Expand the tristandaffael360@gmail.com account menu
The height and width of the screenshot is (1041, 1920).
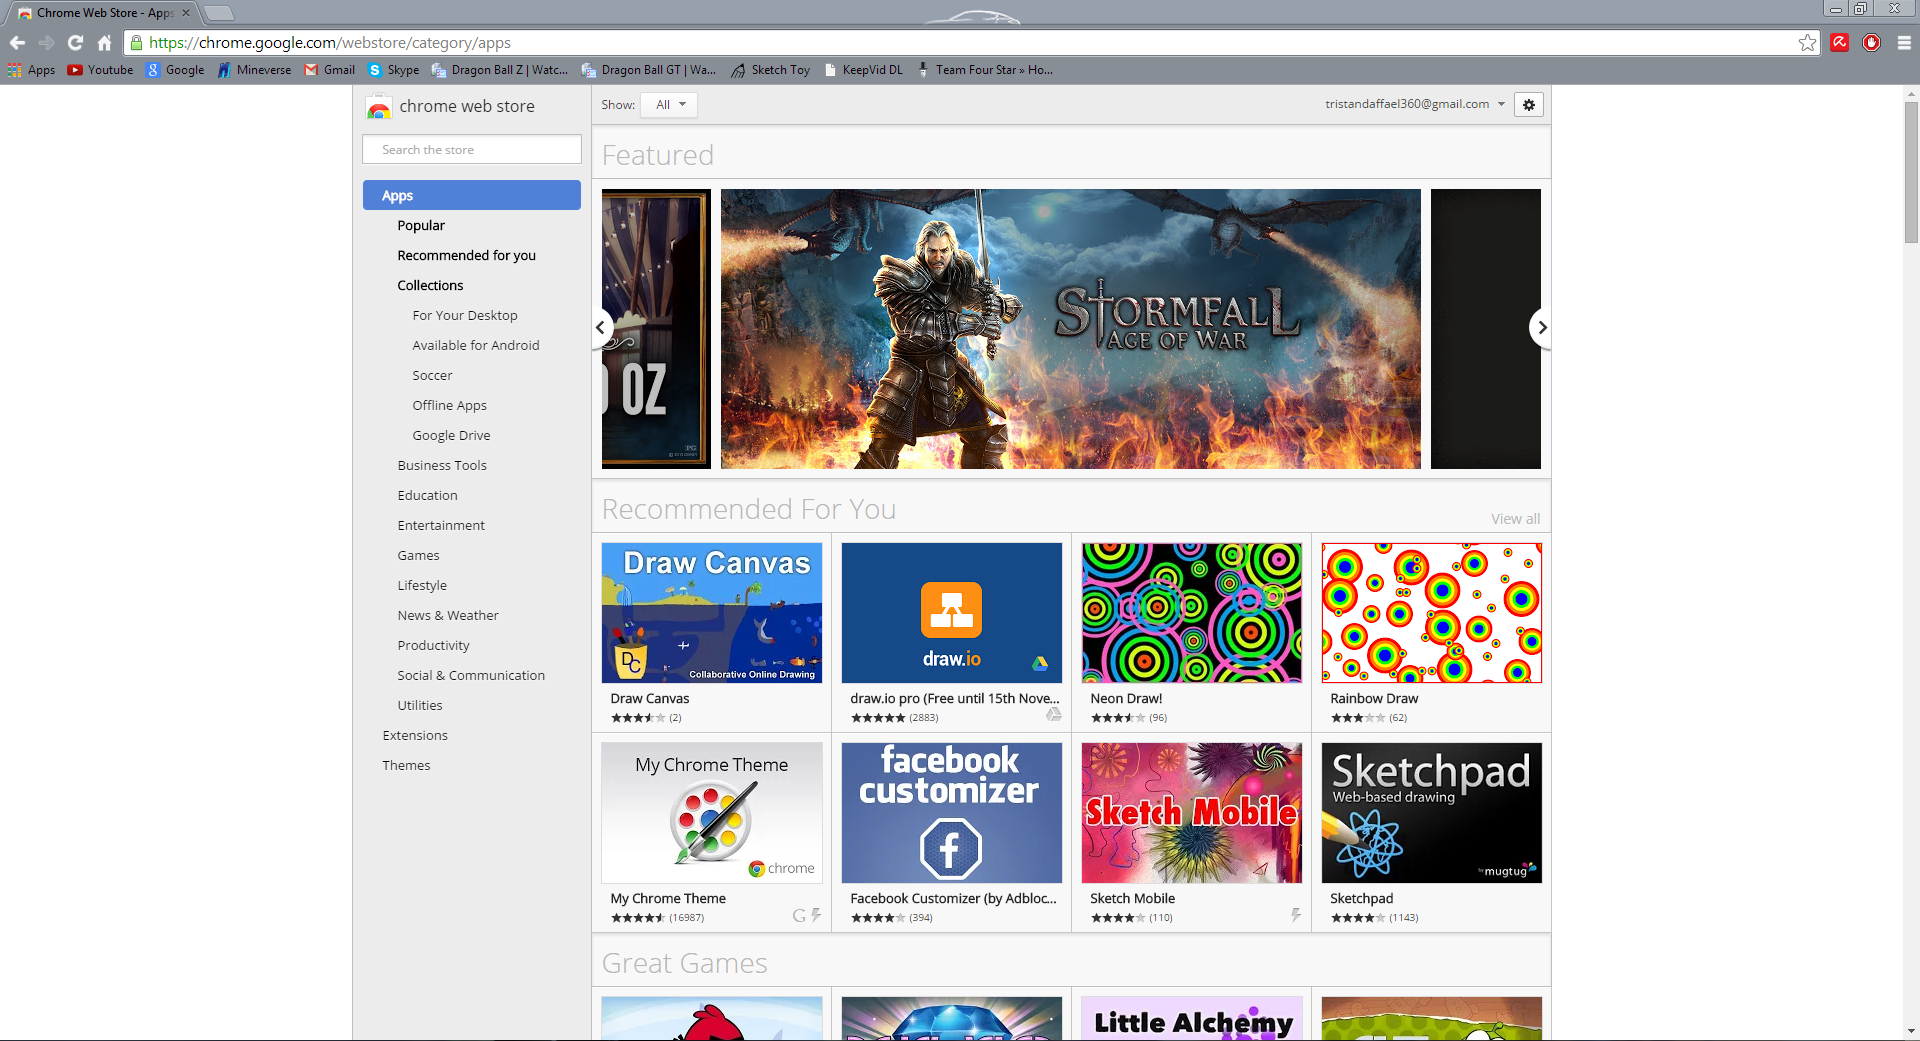(x=1415, y=104)
